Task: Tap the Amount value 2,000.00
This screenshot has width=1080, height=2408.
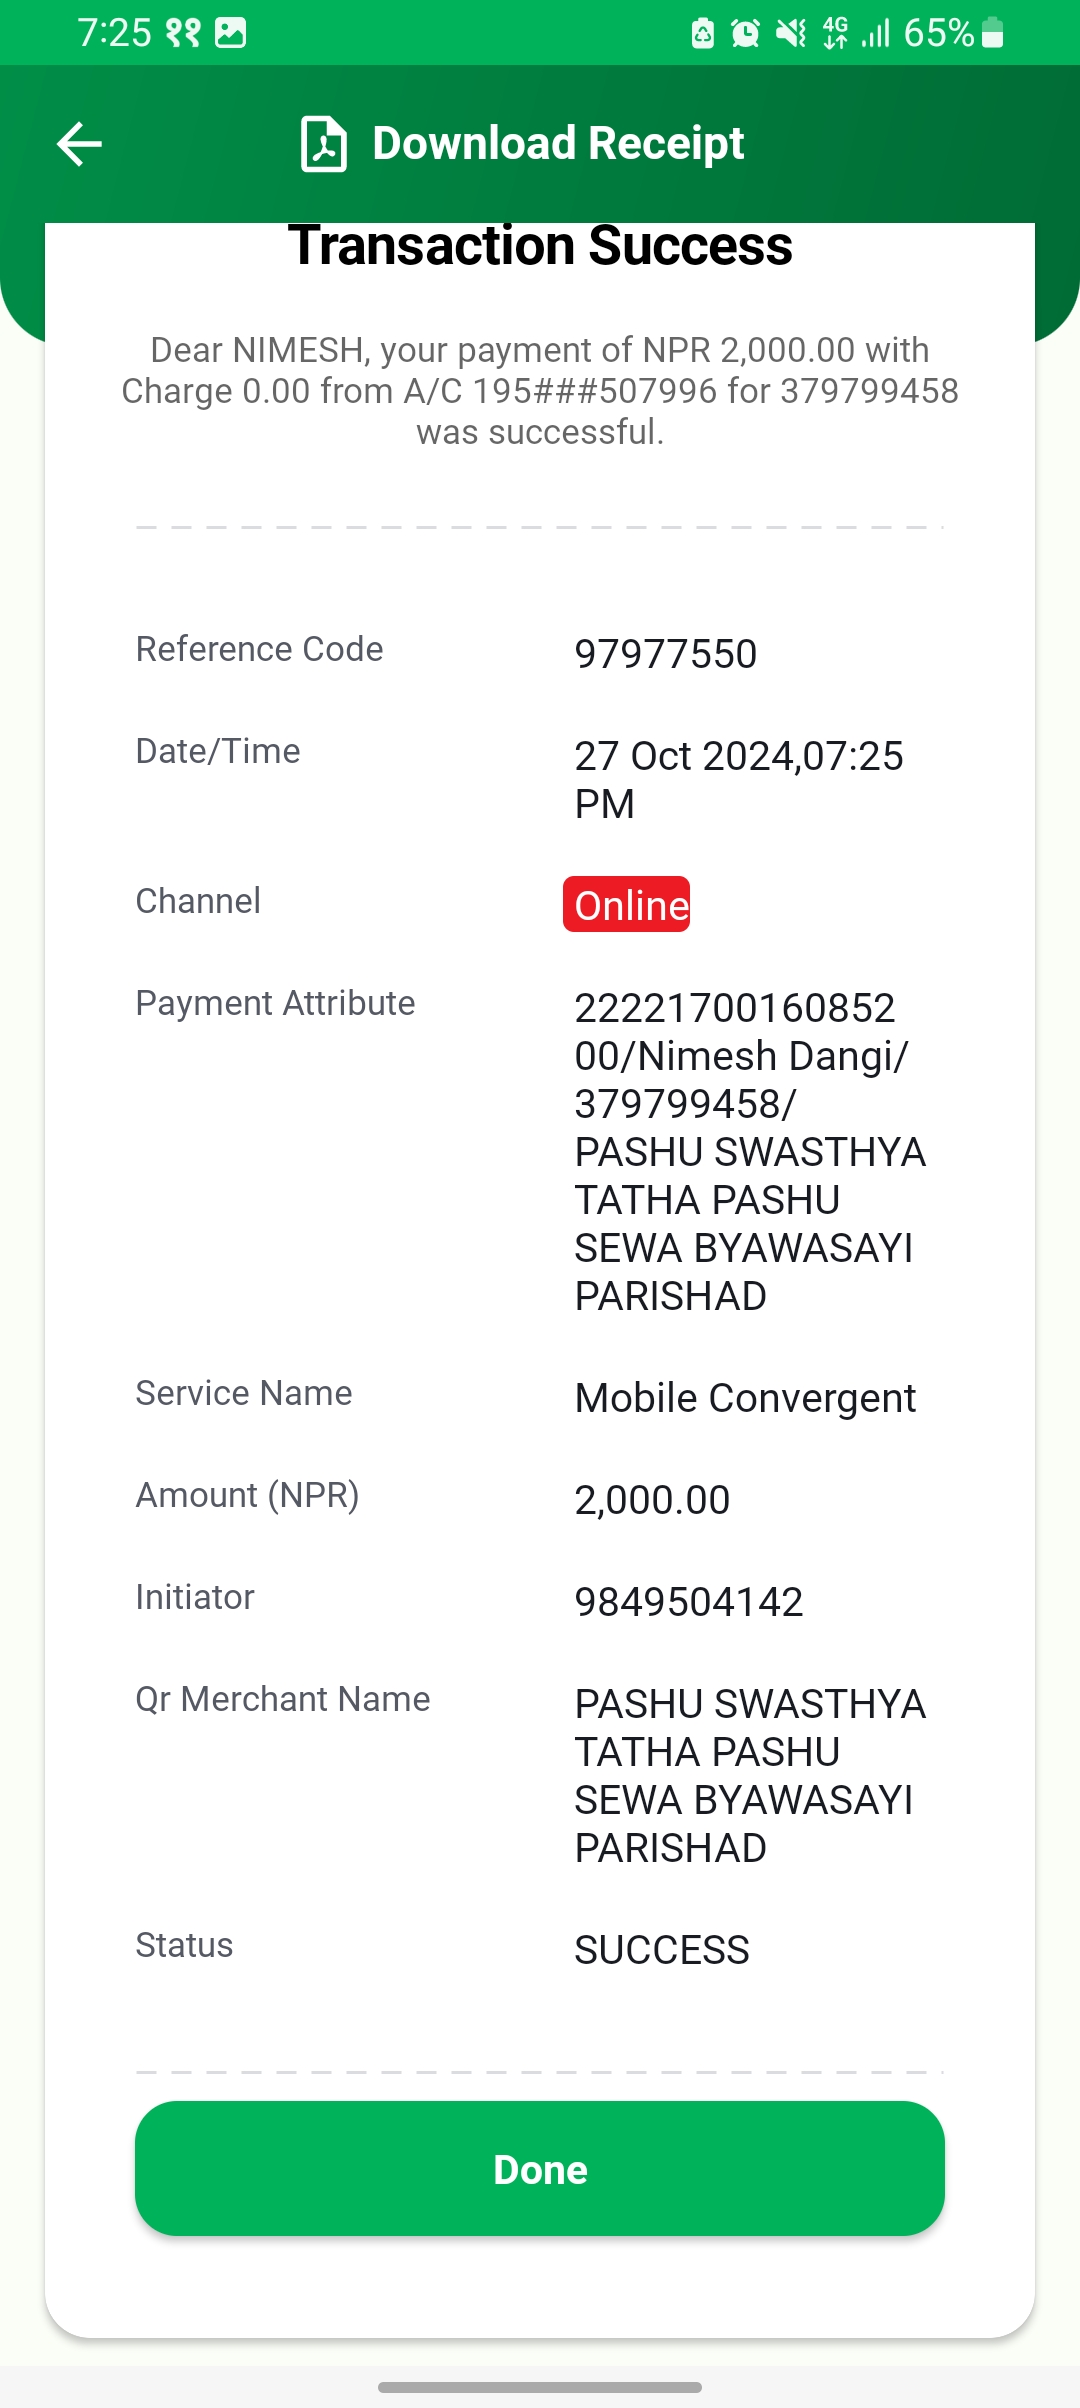Action: [x=653, y=1500]
